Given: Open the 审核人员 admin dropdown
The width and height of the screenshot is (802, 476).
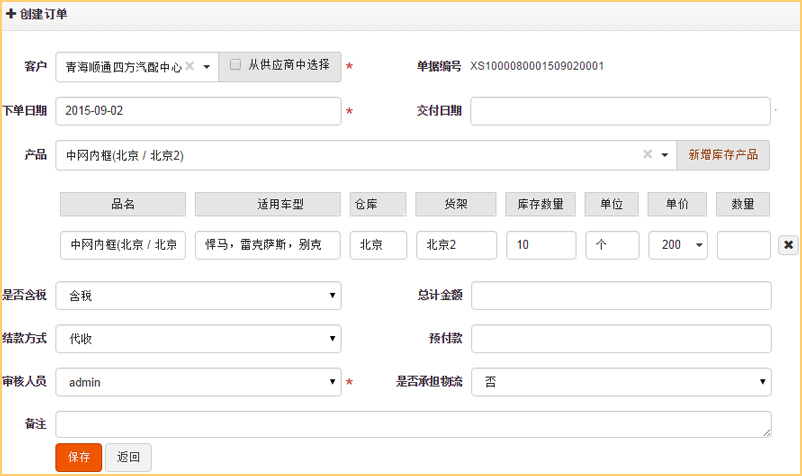Looking at the screenshot, I should [x=198, y=382].
